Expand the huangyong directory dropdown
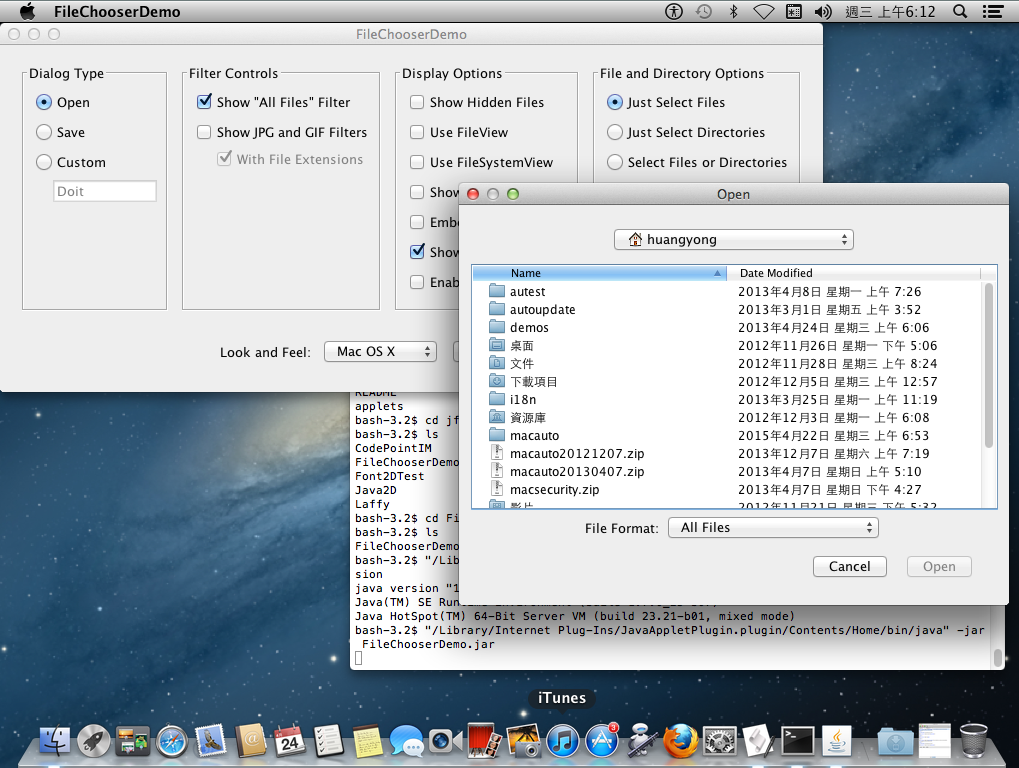The height and width of the screenshot is (768, 1019). [733, 240]
